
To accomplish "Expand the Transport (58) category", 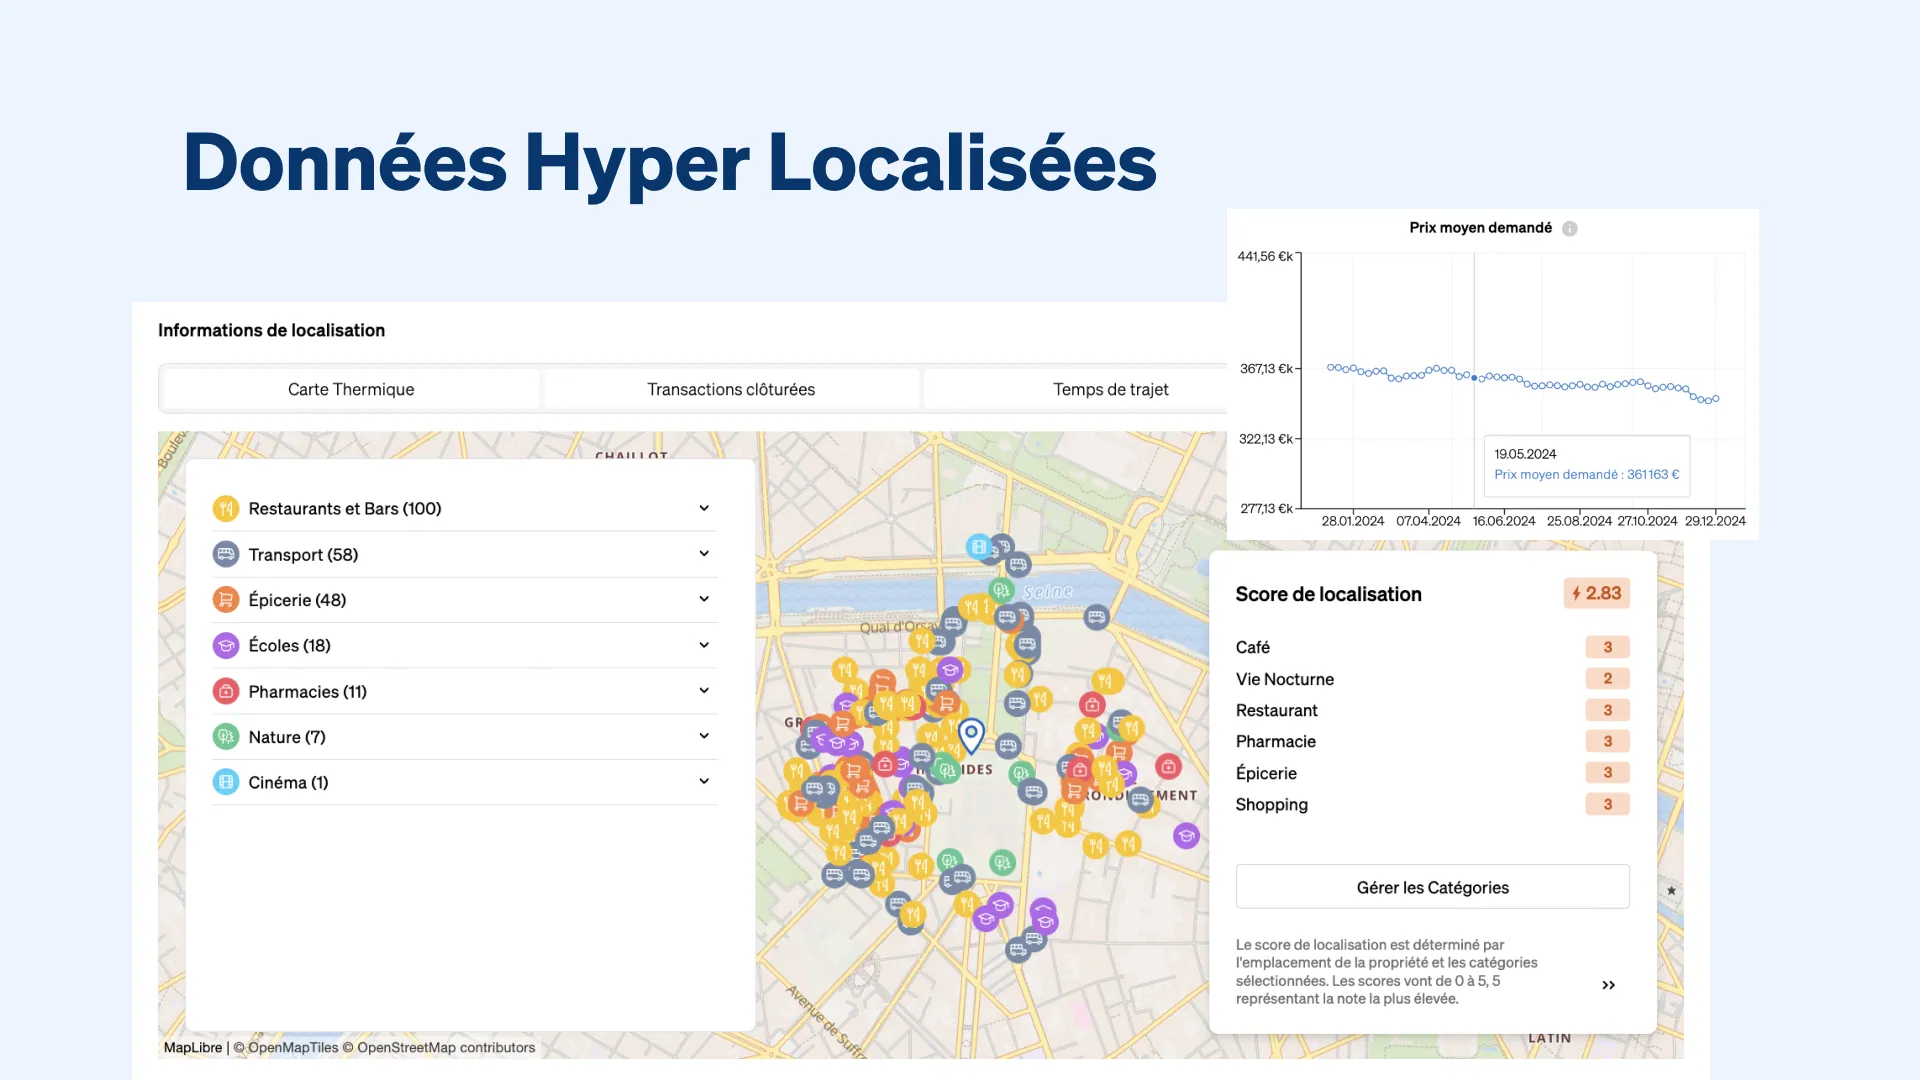I will (x=704, y=553).
